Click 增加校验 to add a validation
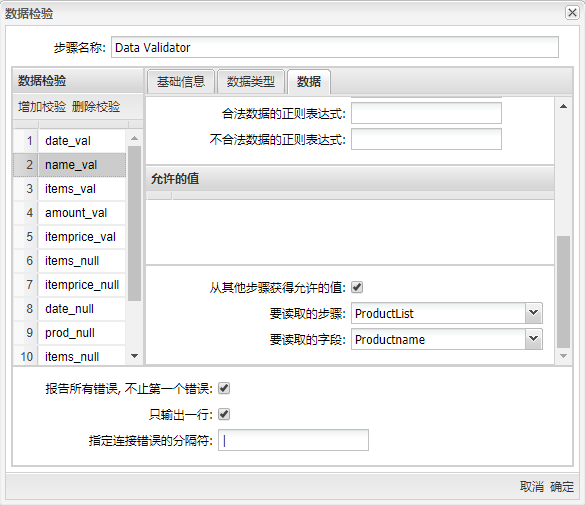Screen dimensions: 585x505 42,107
